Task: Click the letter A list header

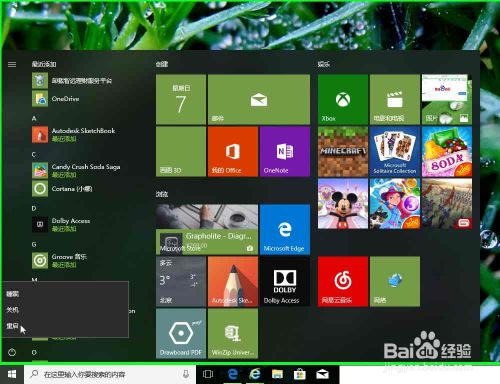Action: point(34,119)
